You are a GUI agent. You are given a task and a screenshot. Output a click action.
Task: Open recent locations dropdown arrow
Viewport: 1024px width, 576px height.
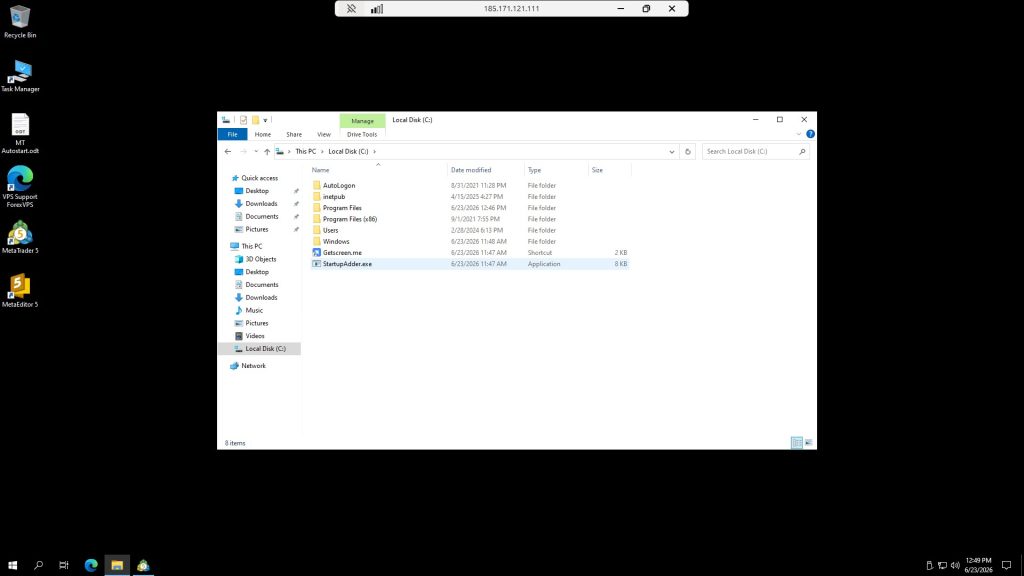point(255,152)
